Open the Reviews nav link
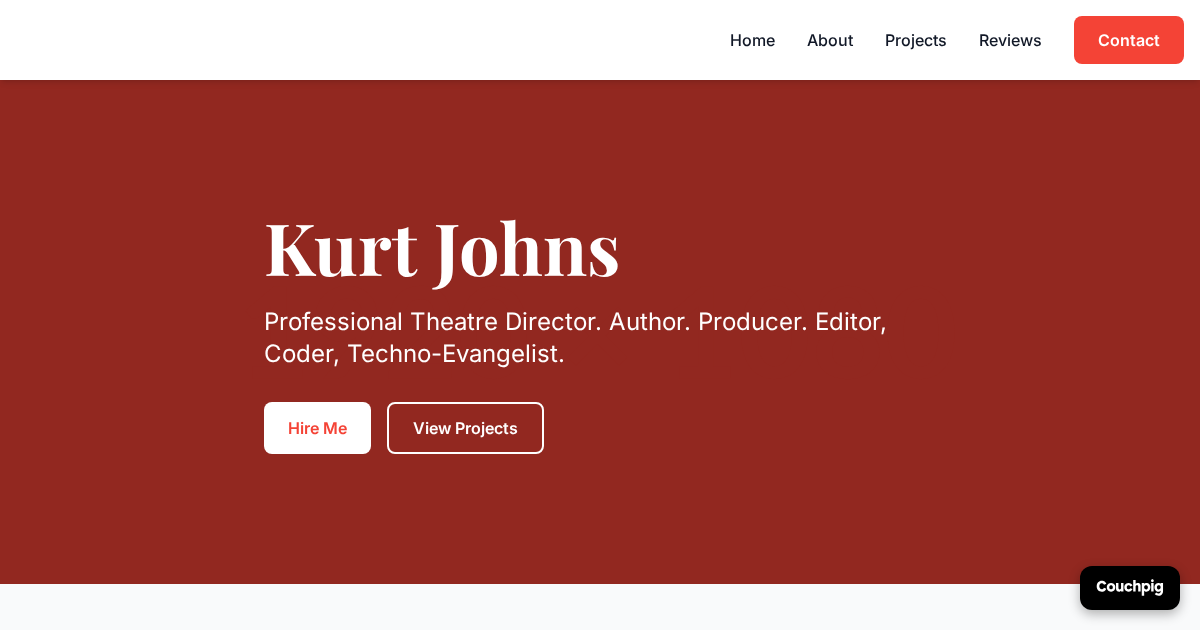The width and height of the screenshot is (1200, 630). click(1009, 40)
